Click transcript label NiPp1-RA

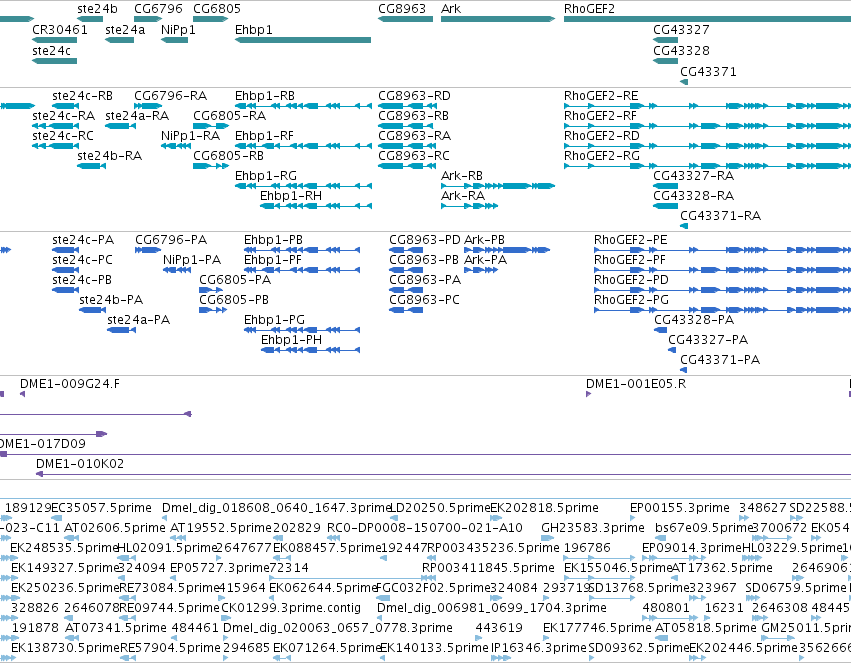[190, 136]
